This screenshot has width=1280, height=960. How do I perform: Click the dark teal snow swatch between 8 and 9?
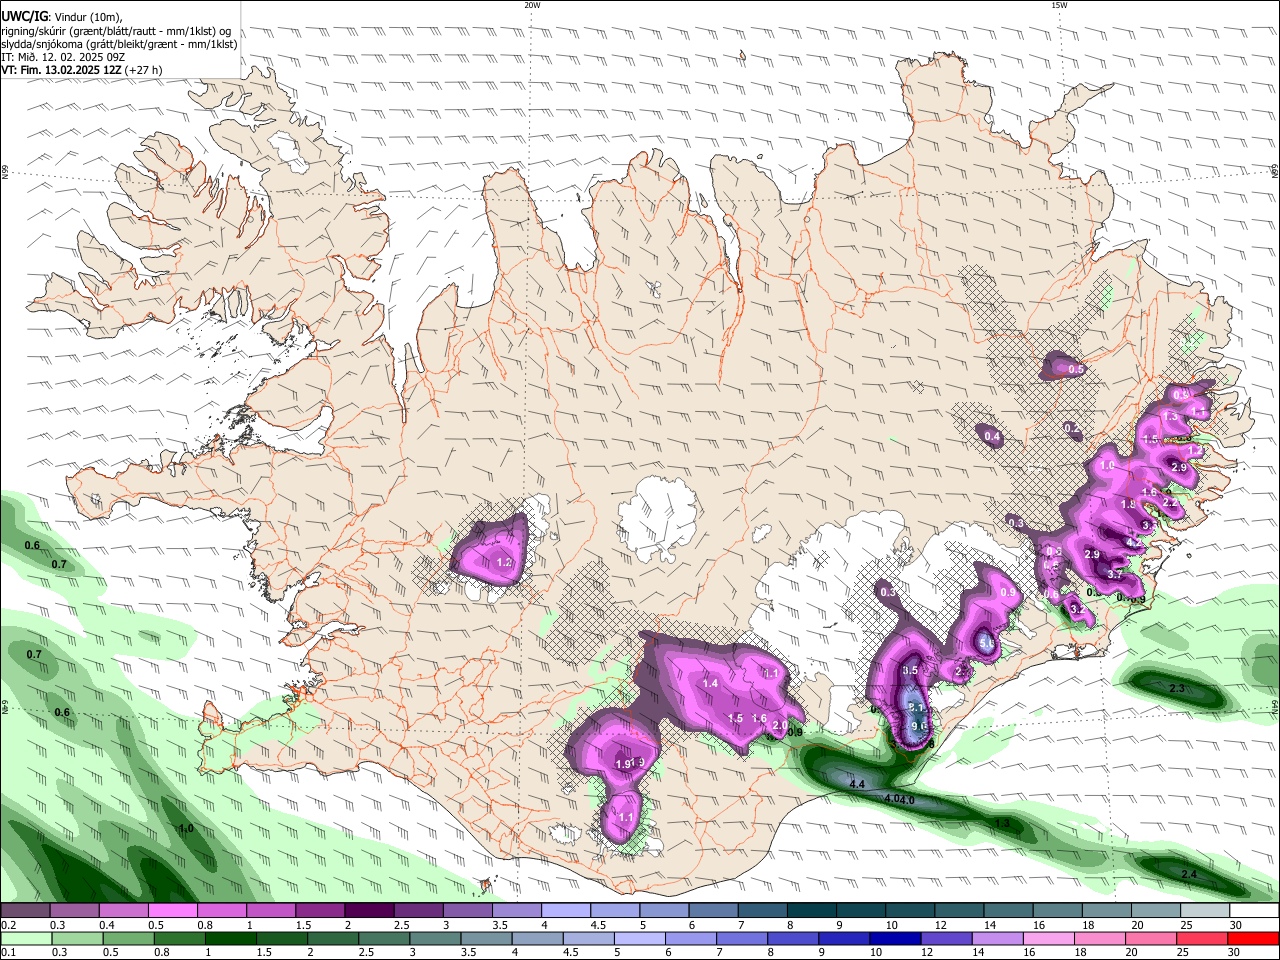click(x=812, y=911)
